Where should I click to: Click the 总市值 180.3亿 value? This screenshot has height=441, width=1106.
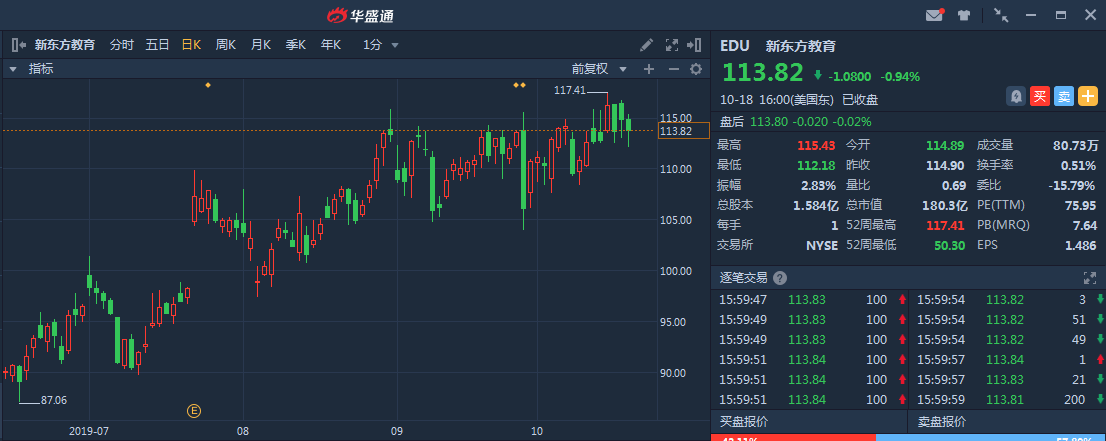pyautogui.click(x=945, y=205)
